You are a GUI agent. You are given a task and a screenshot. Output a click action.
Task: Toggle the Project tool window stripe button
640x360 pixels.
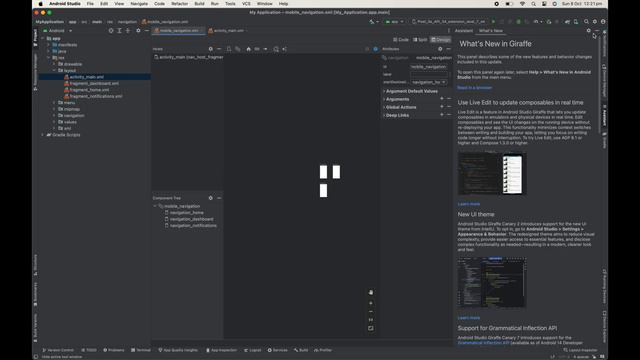pos(36,38)
